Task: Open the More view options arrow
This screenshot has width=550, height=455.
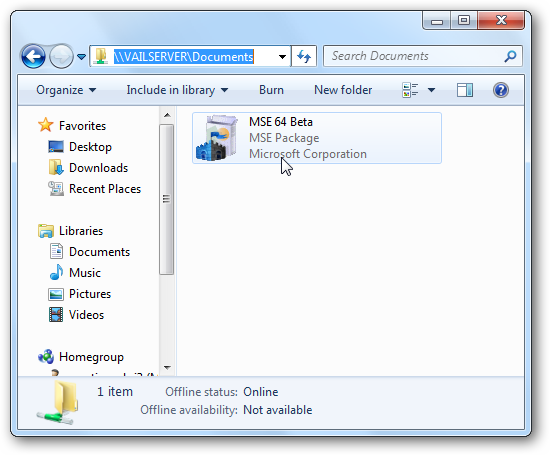Action: [x=431, y=90]
